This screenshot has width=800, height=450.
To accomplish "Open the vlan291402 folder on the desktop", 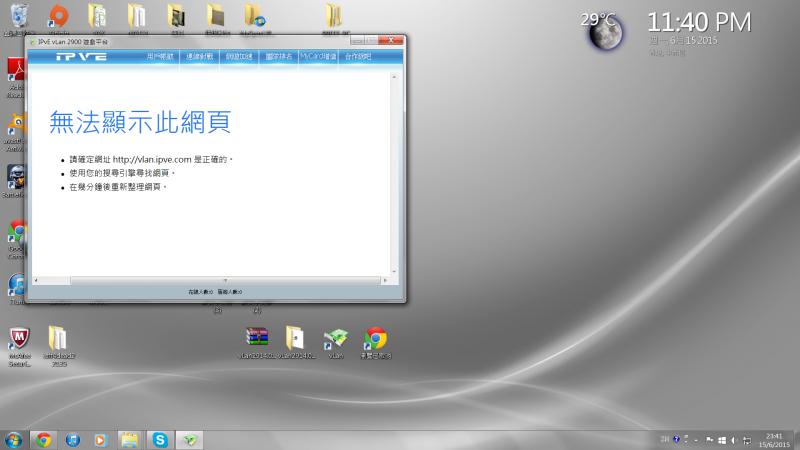I will pos(295,343).
